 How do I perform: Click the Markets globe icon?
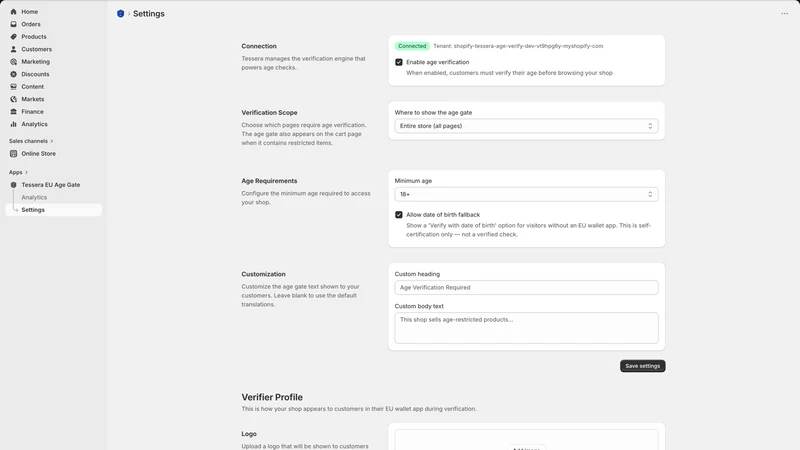tap(13, 99)
